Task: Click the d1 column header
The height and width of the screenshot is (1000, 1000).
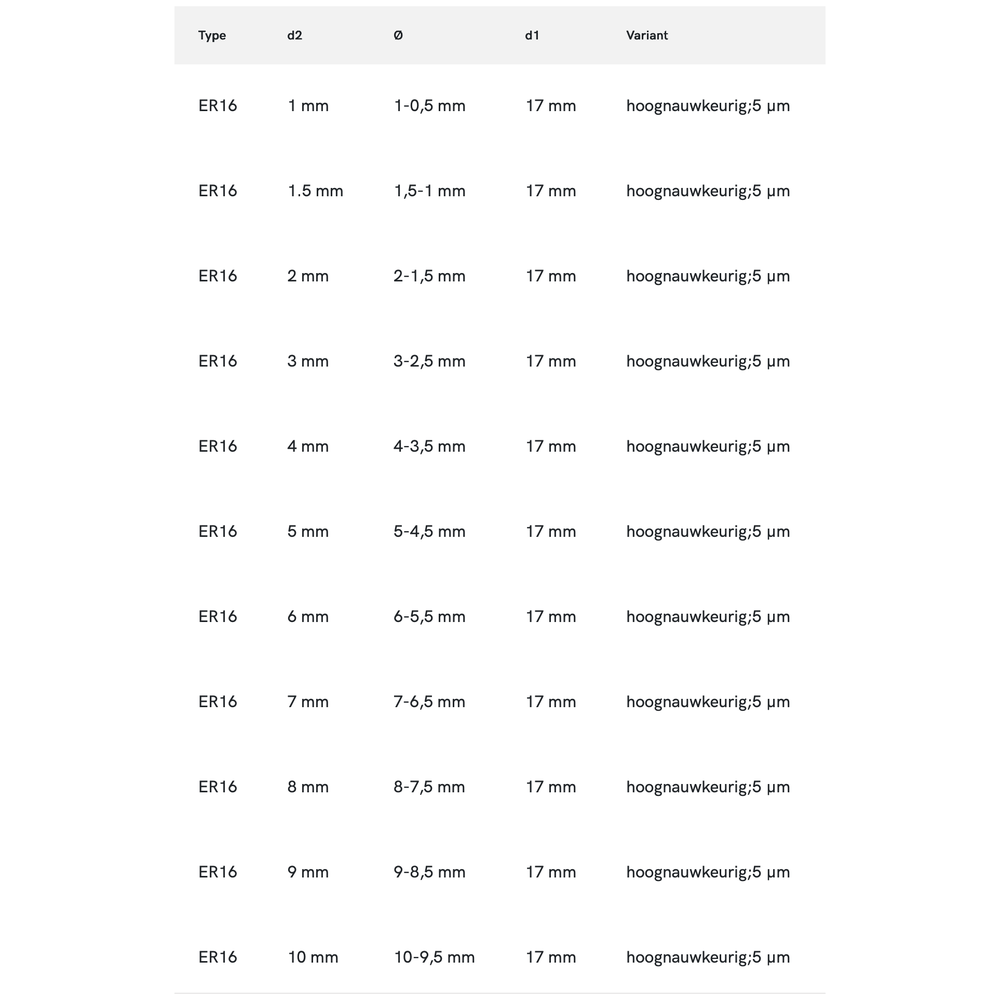Action: tap(533, 36)
